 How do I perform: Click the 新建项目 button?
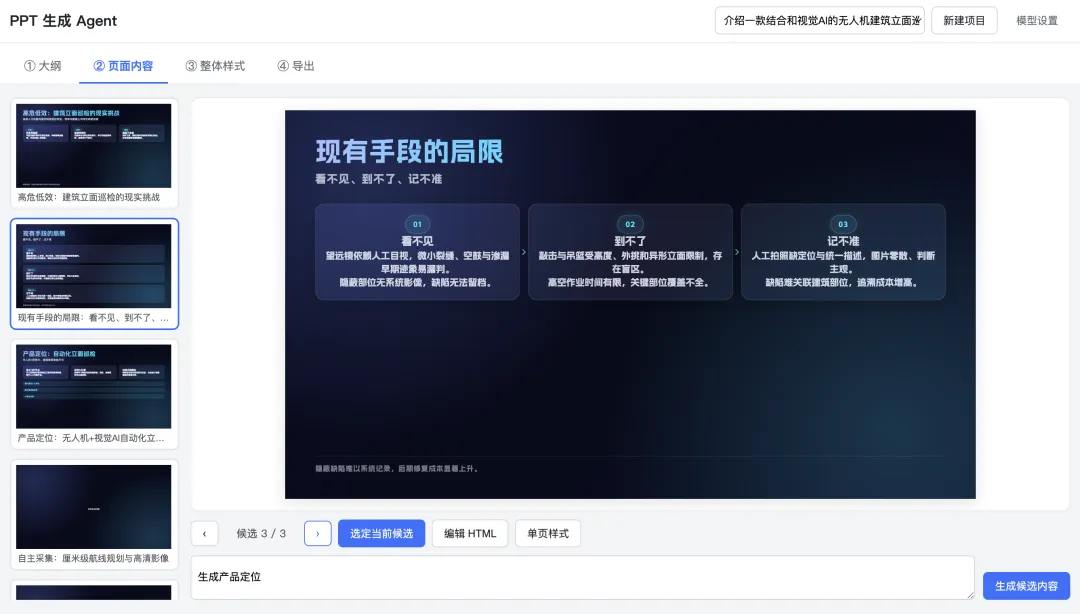point(964,21)
